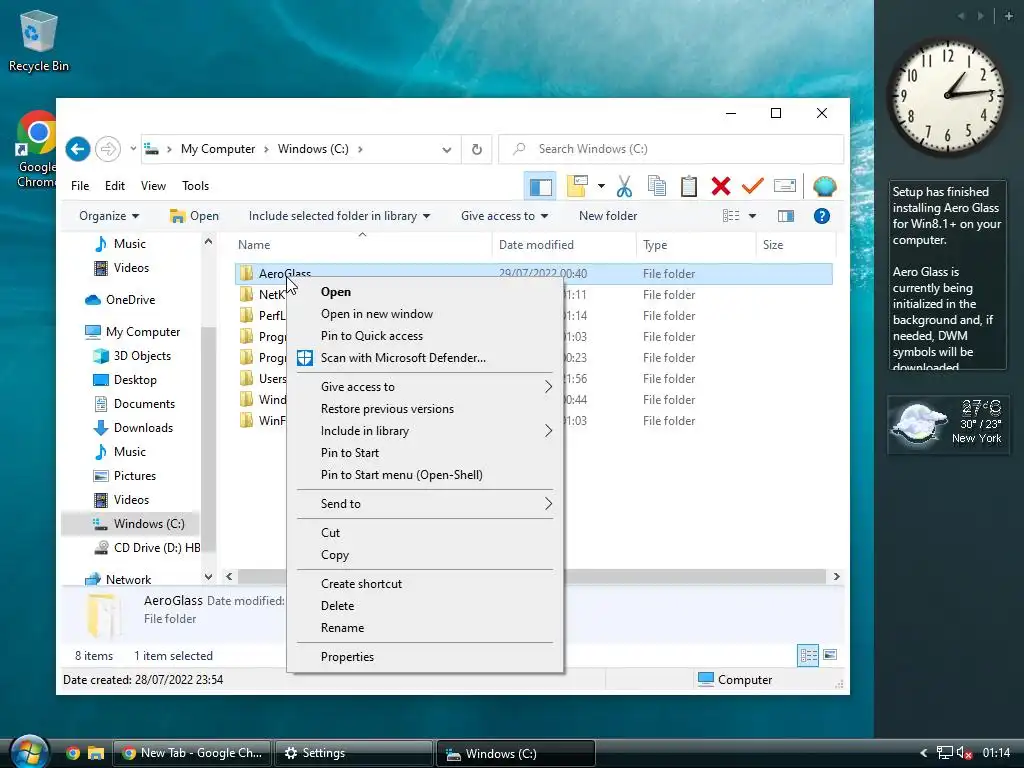Image resolution: width=1024 pixels, height=768 pixels.
Task: Choose Create shortcut from context menu
Action: click(361, 584)
